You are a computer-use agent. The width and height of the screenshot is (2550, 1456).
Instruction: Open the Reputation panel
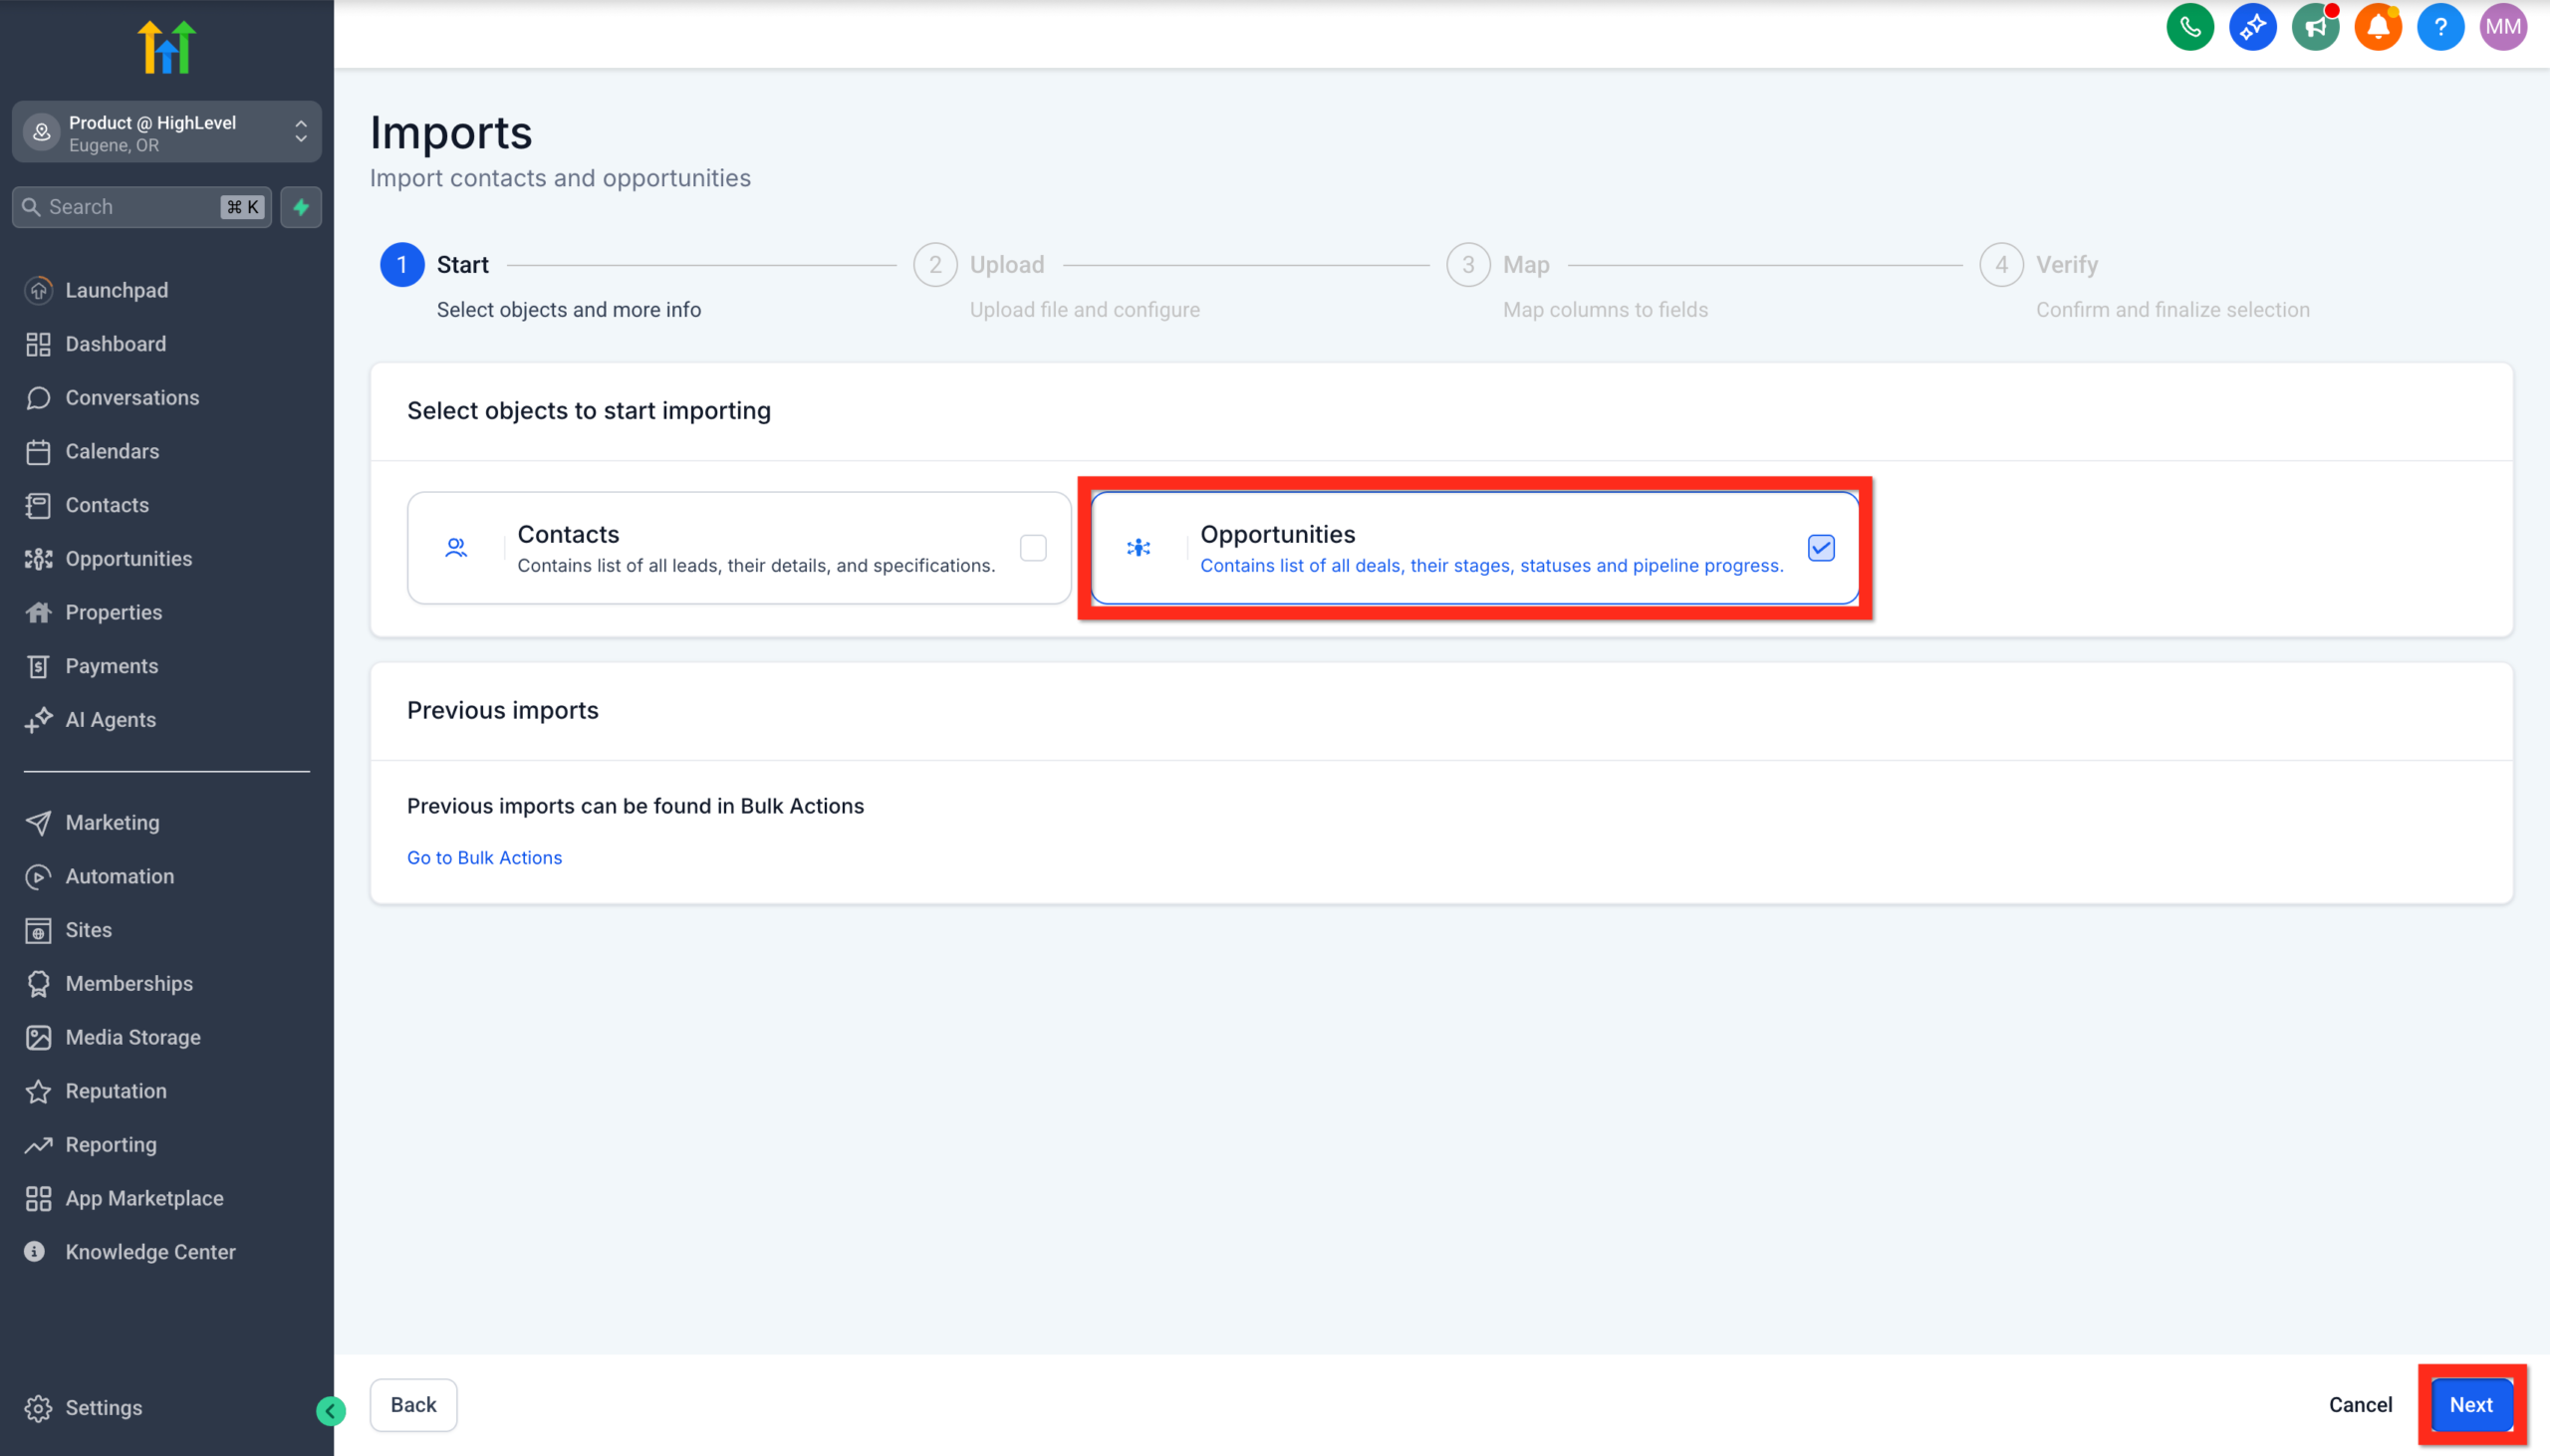[115, 1091]
